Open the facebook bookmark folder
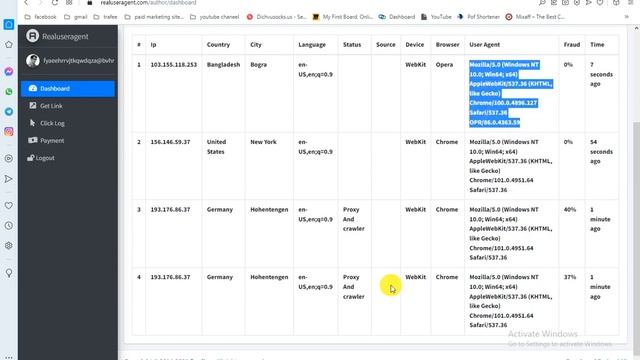The height and width of the screenshot is (360, 640). (x=40, y=17)
